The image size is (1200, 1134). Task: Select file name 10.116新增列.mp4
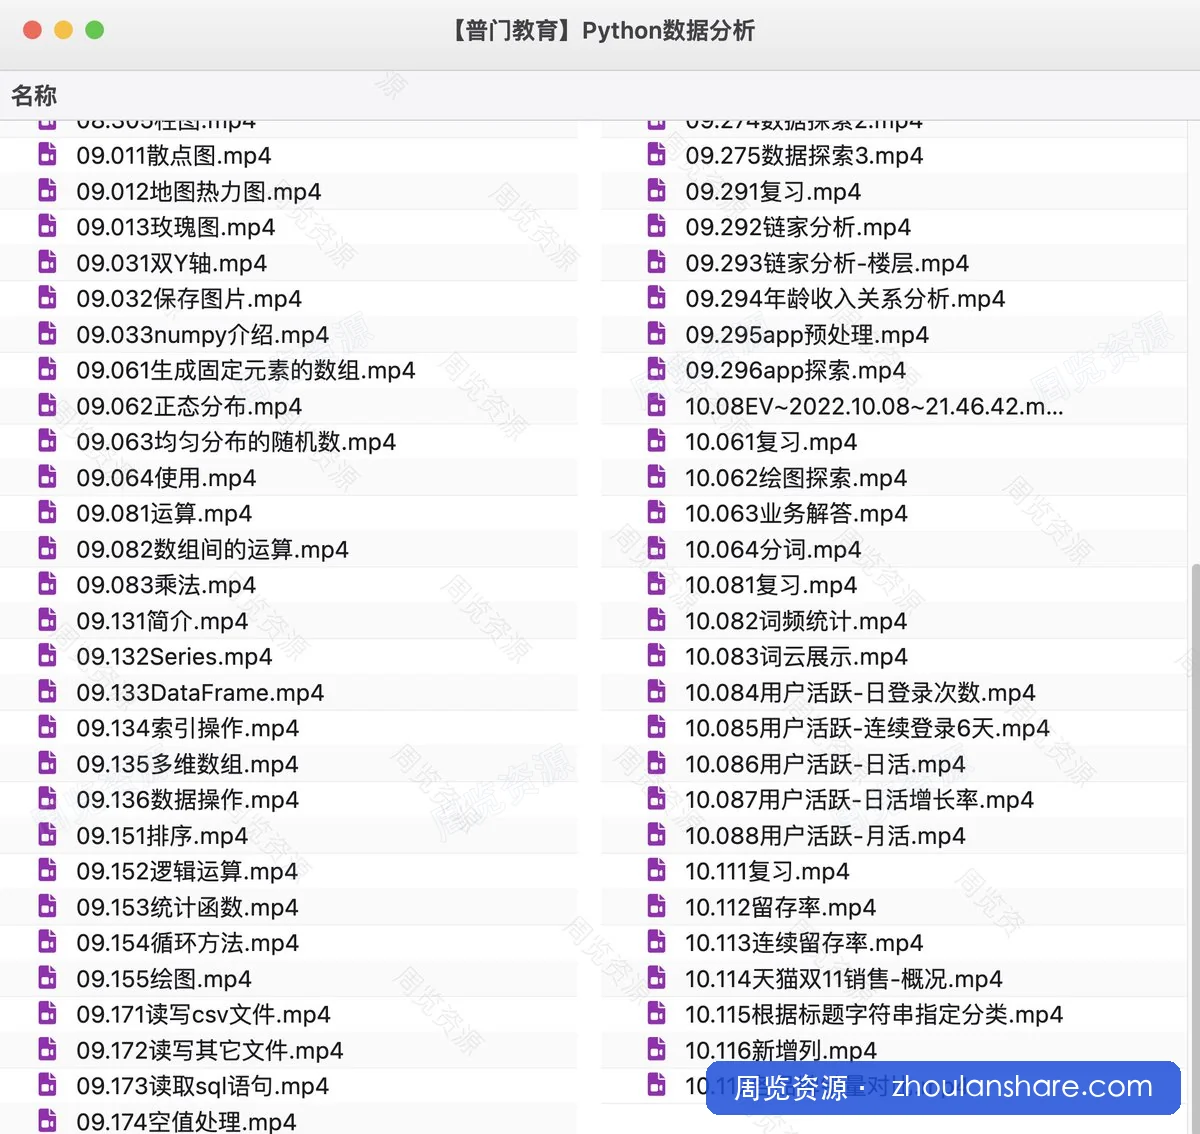[781, 1051]
